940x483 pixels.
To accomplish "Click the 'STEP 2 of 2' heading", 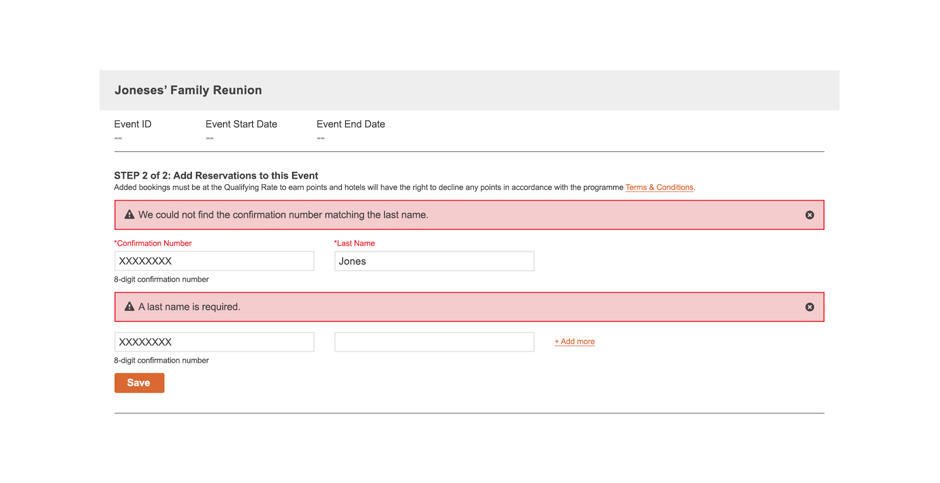I will coord(216,176).
